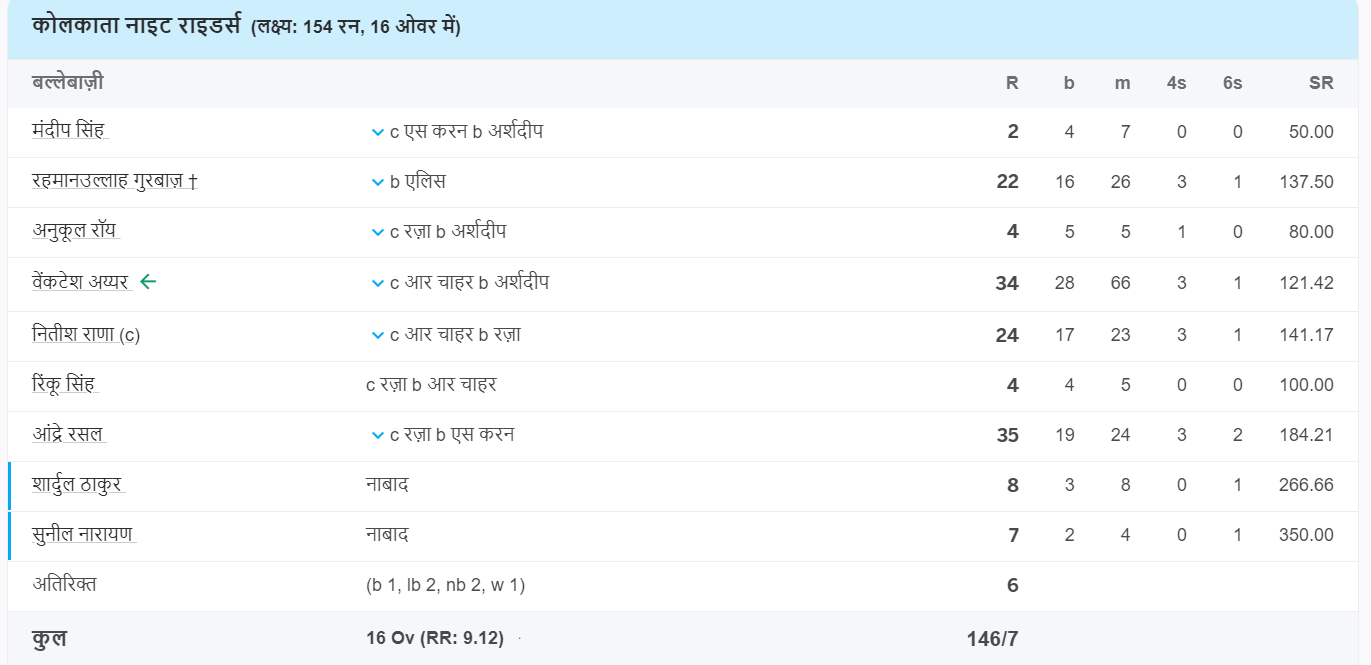Open अनुकूल रॉय player page
The image size is (1371, 665).
[x=75, y=231]
